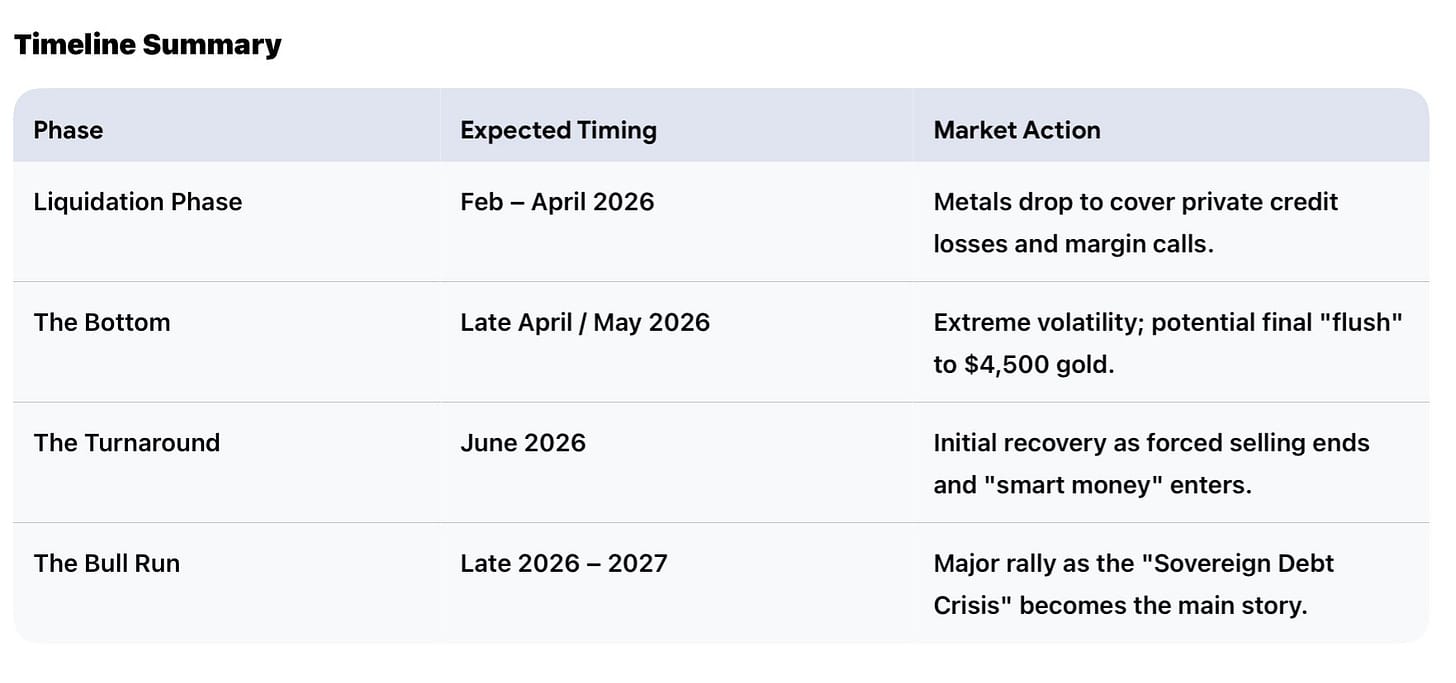Image resolution: width=1456 pixels, height=683 pixels.
Task: Click the Initial recovery text line
Action: tap(1150, 443)
